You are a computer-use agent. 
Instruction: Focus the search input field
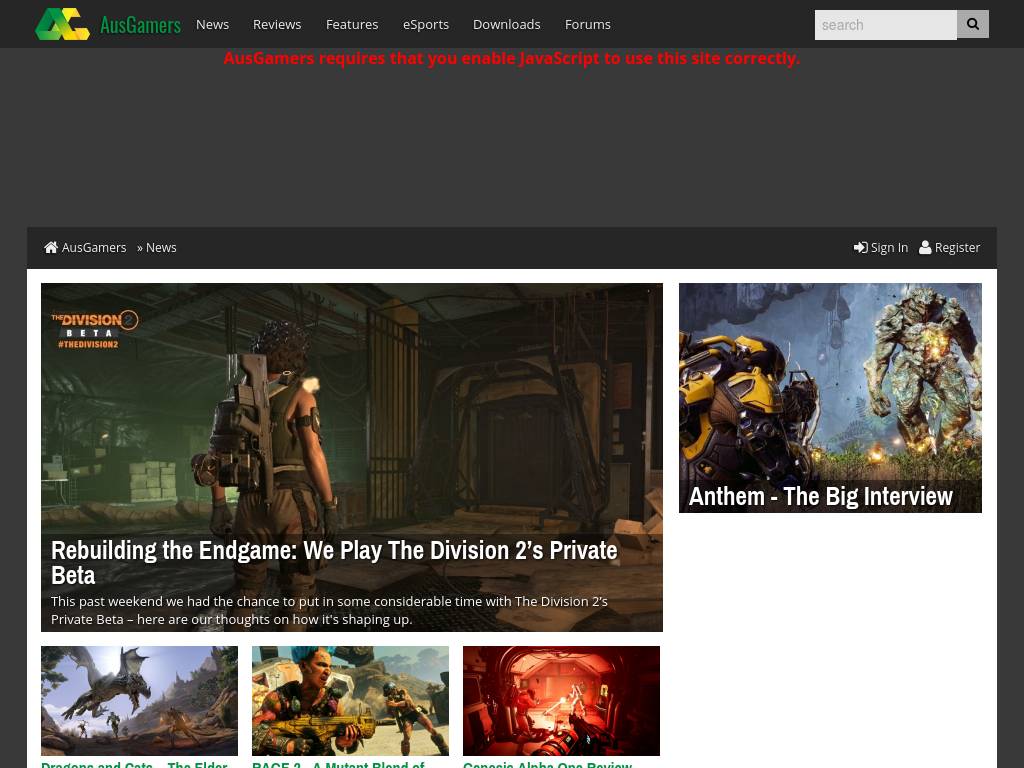pos(886,25)
